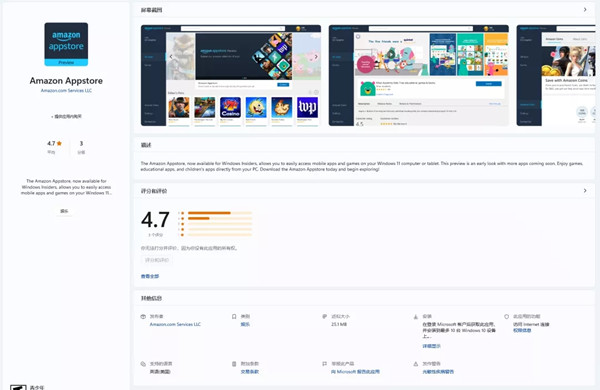Open the publisher Amazon.com Services LLC link in additional info

[175, 324]
